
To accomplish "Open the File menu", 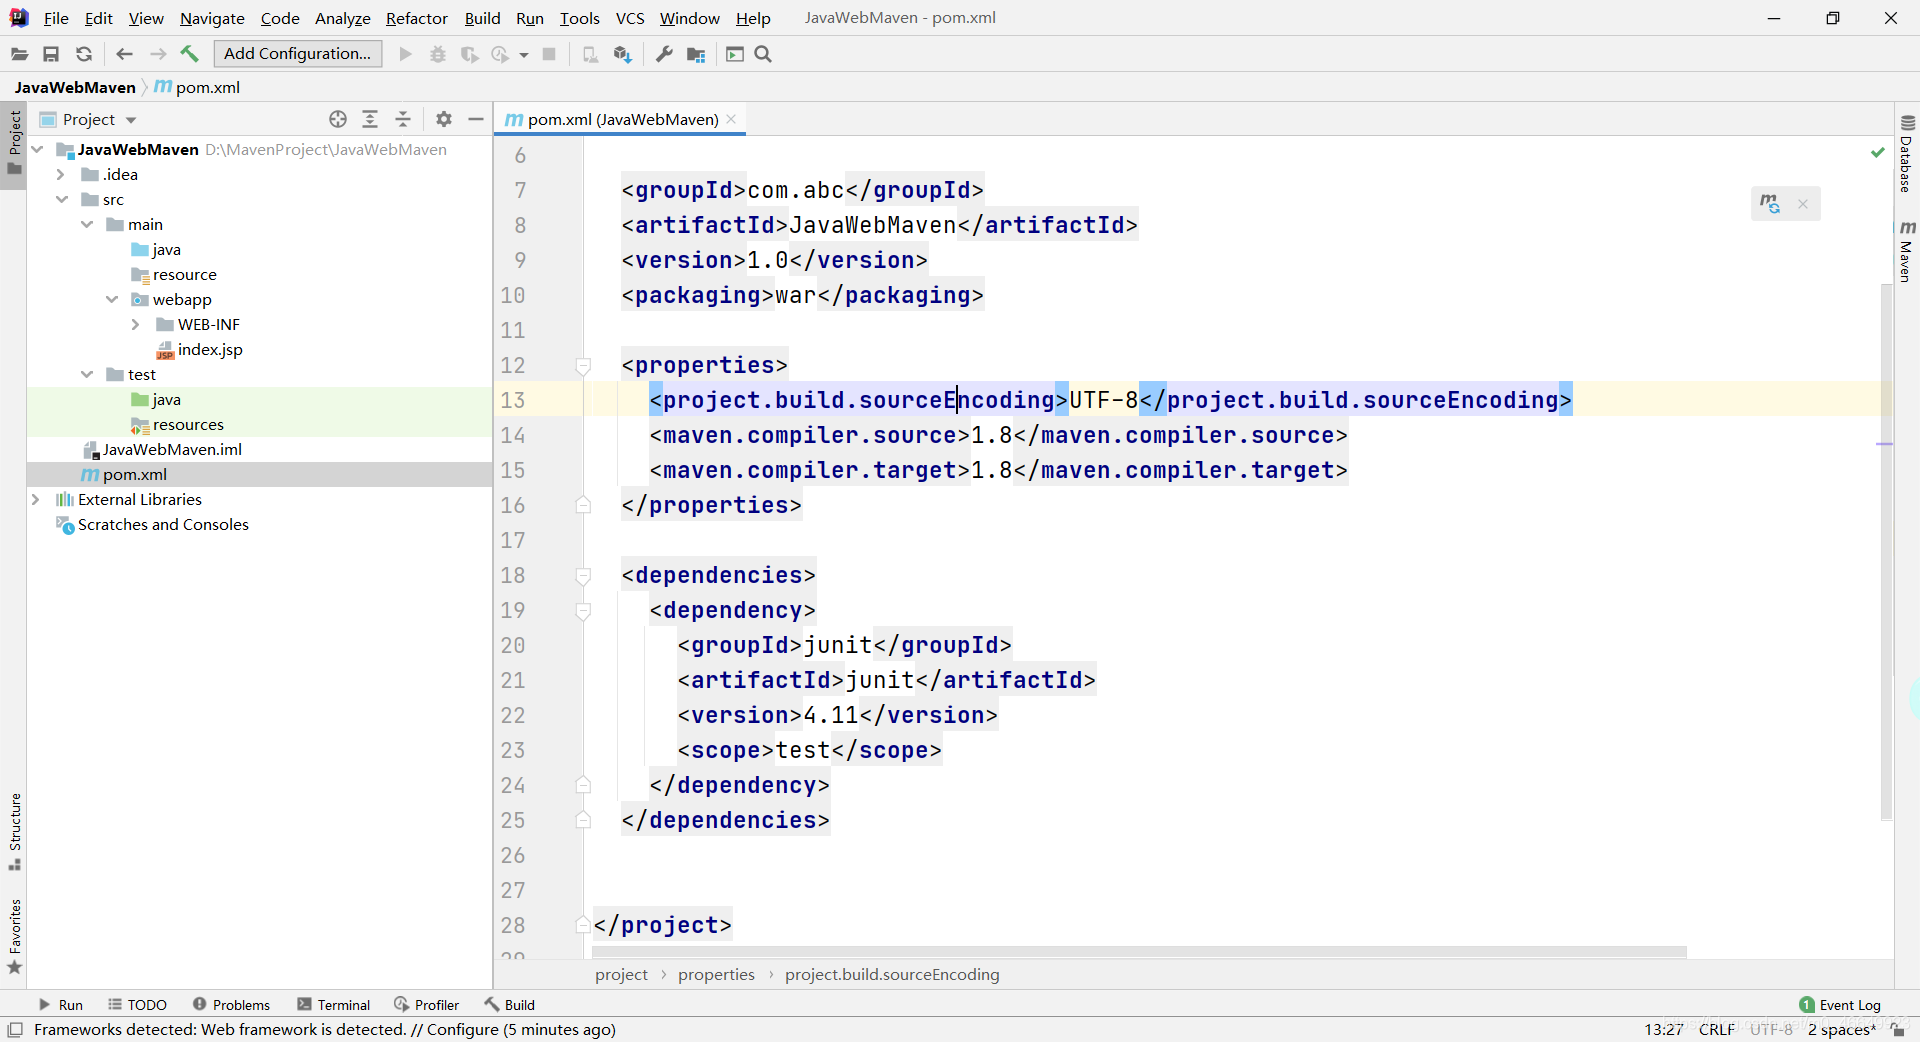I will tap(56, 18).
